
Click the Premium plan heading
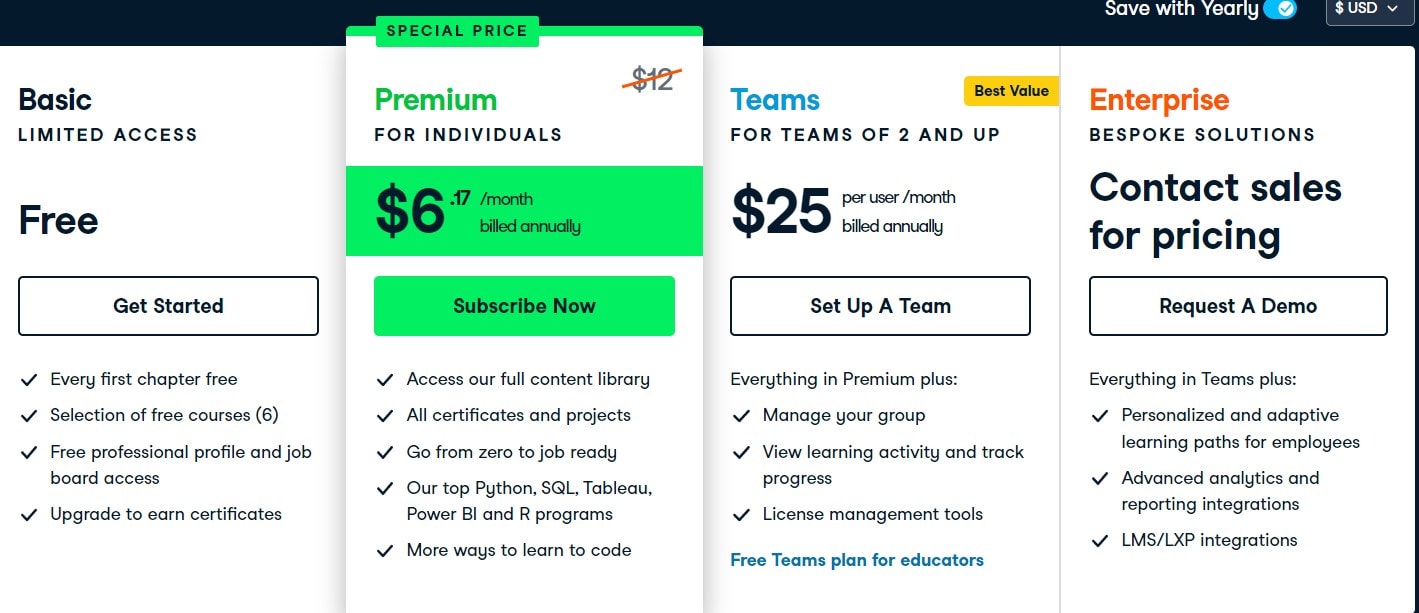[435, 100]
